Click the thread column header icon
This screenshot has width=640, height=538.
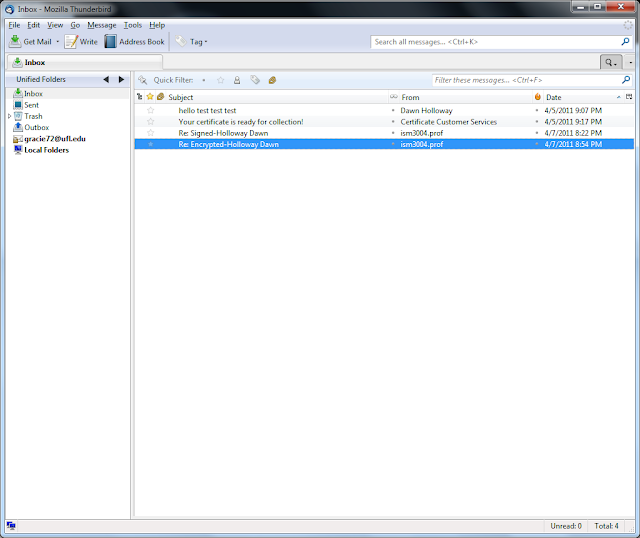[x=140, y=97]
